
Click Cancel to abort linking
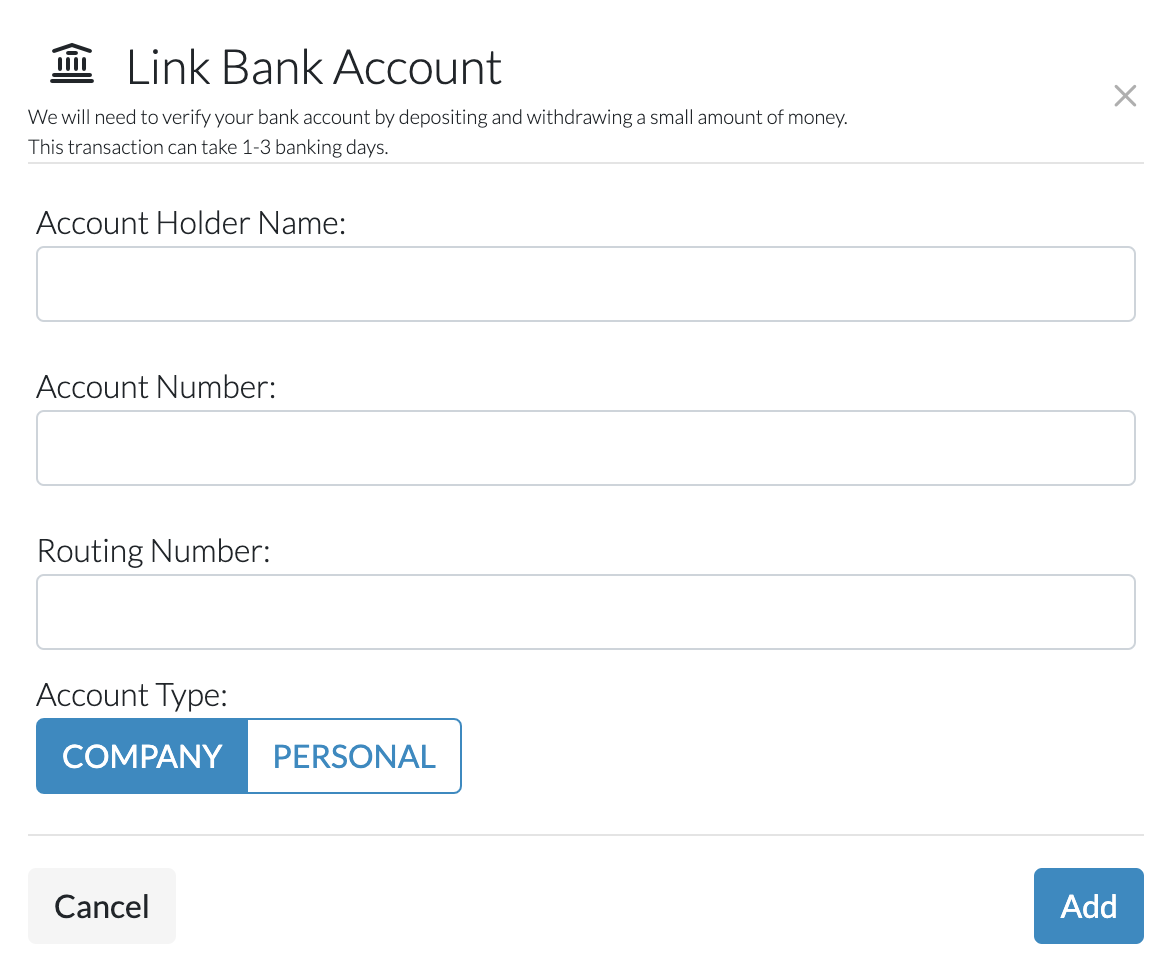(x=101, y=906)
